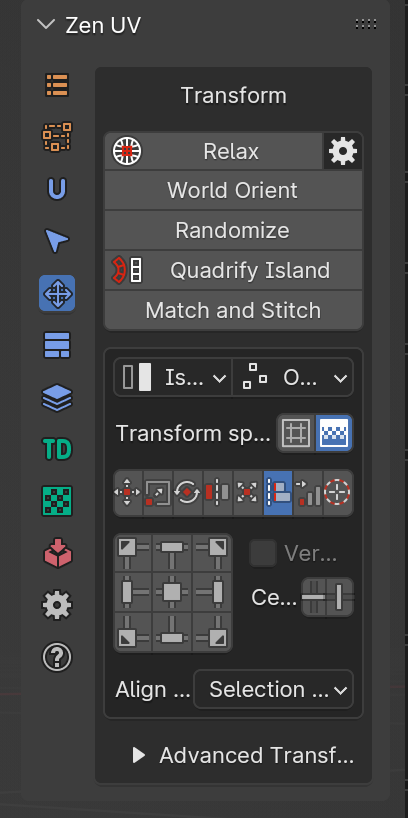
Task: Click Quadrify Island button
Action: 233,270
